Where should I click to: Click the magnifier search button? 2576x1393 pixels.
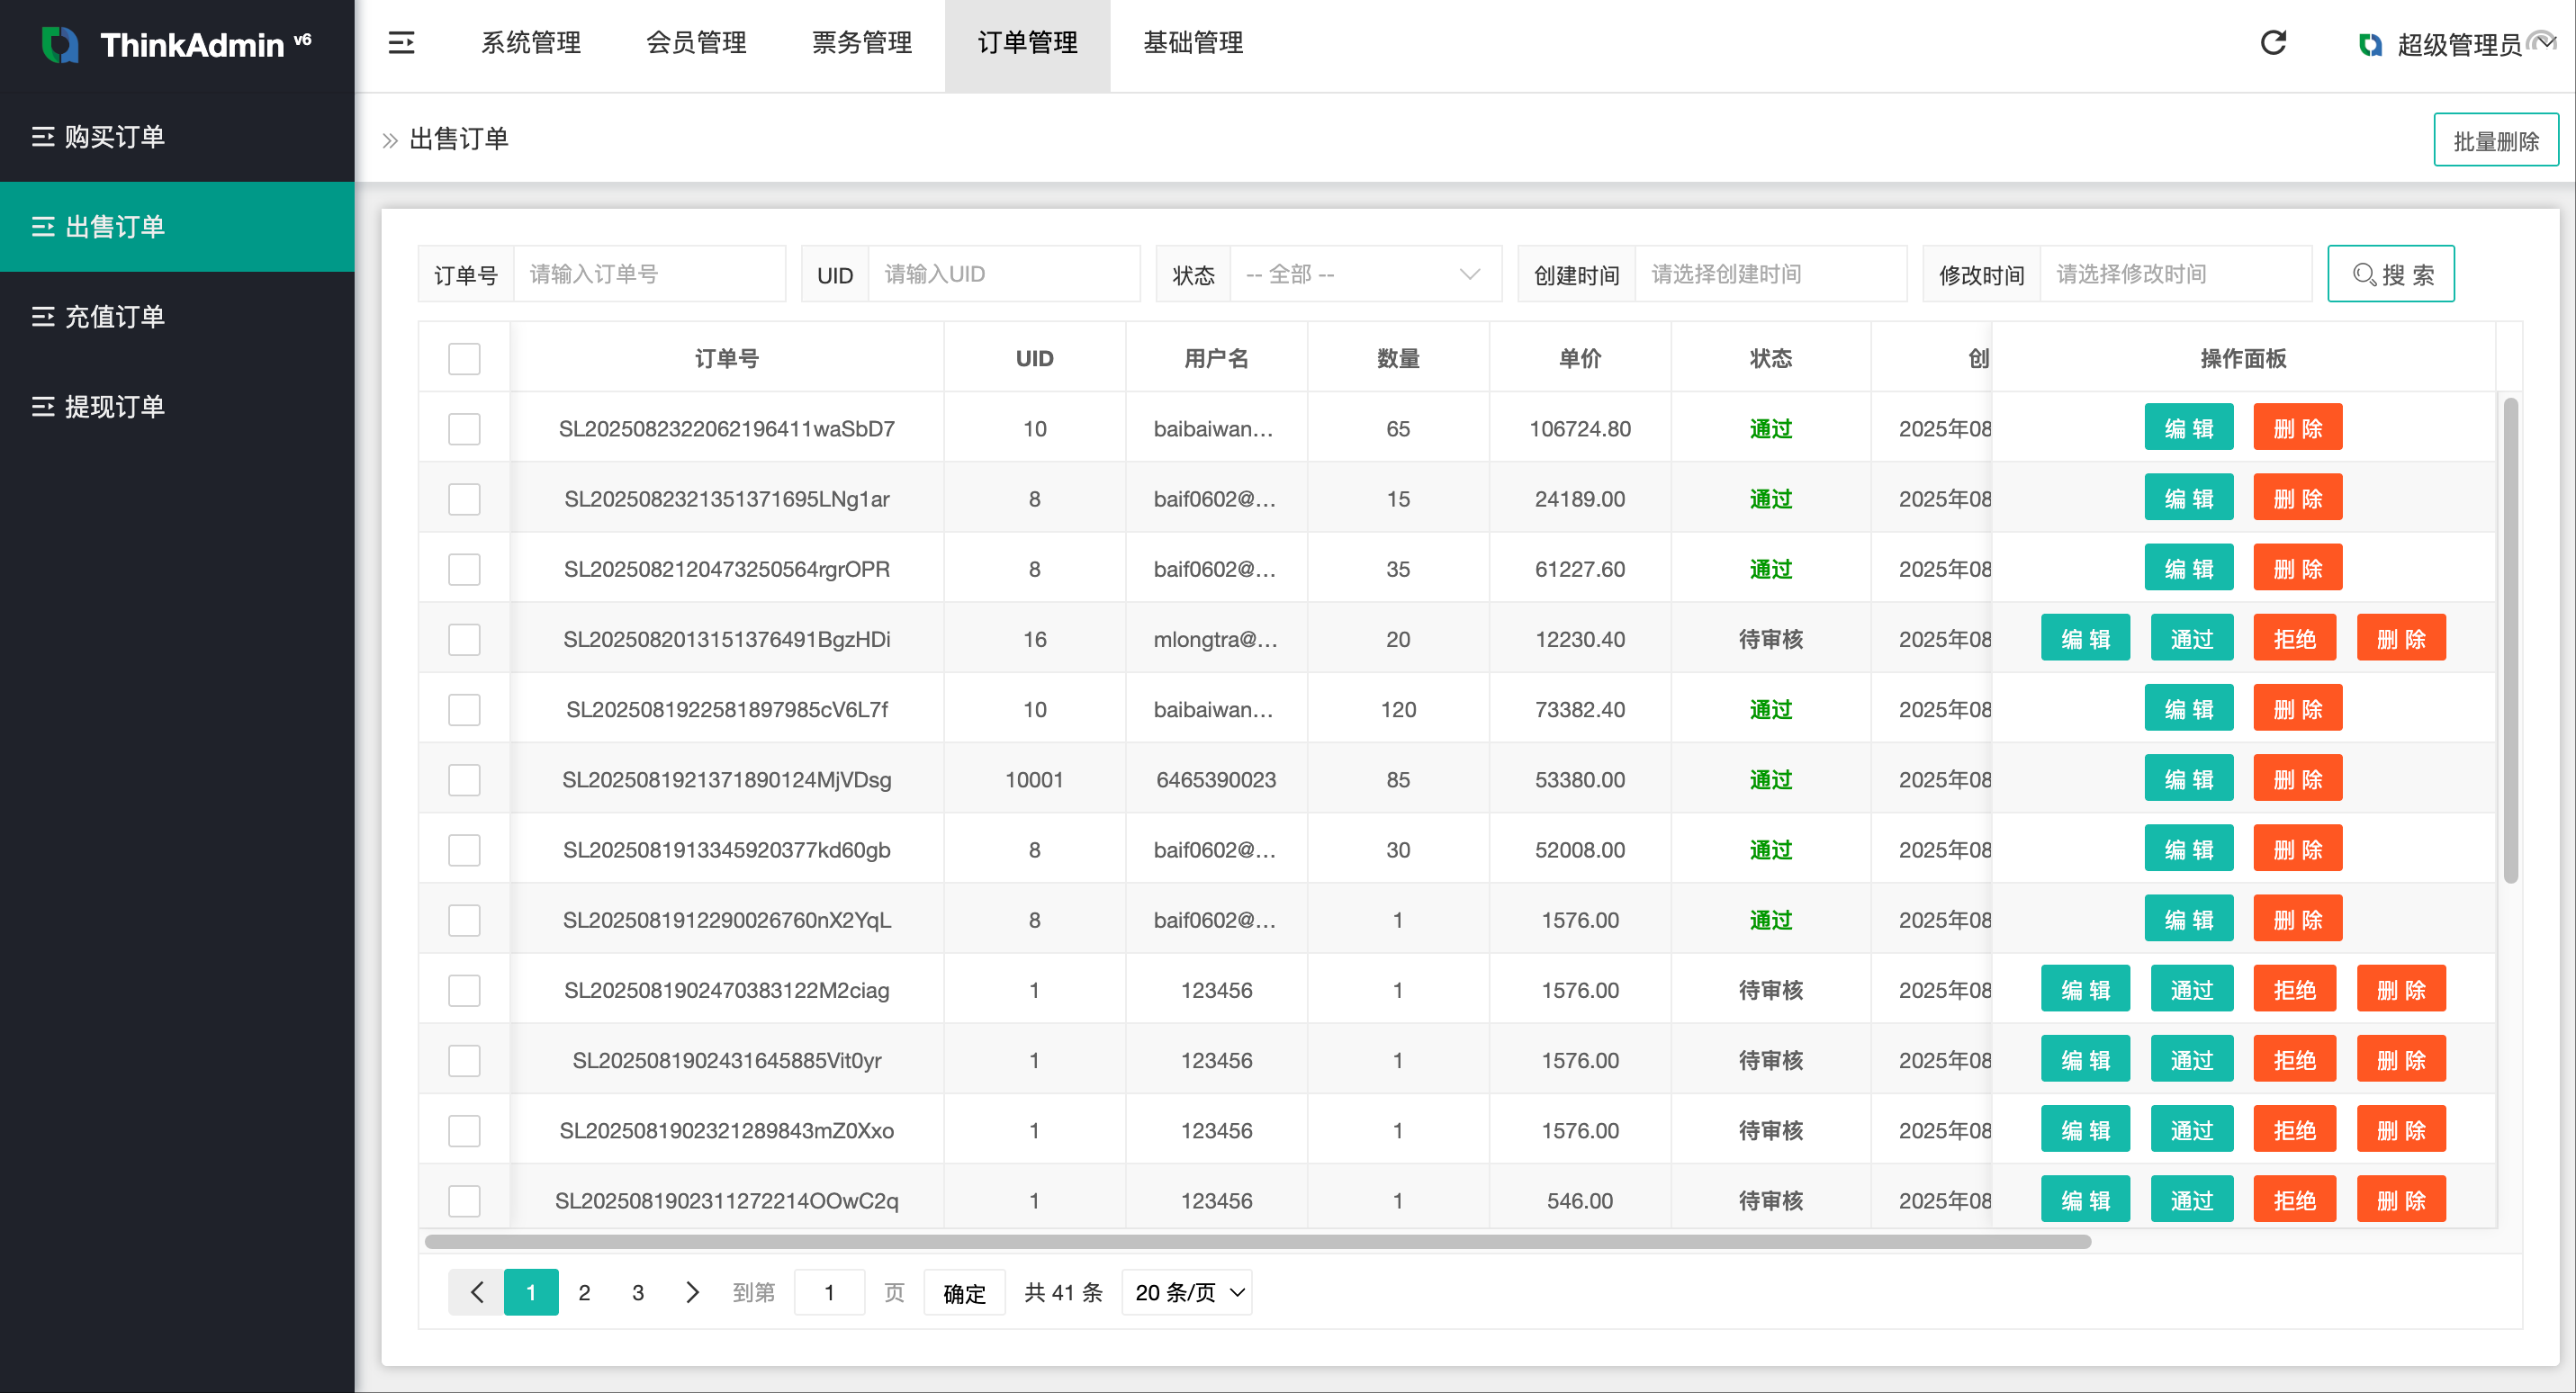(2390, 274)
